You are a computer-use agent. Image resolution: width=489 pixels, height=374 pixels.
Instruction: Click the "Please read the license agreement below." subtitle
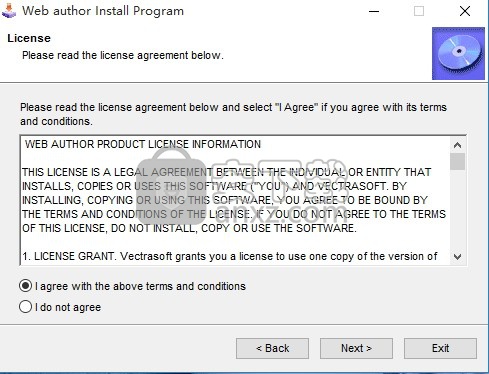123,55
